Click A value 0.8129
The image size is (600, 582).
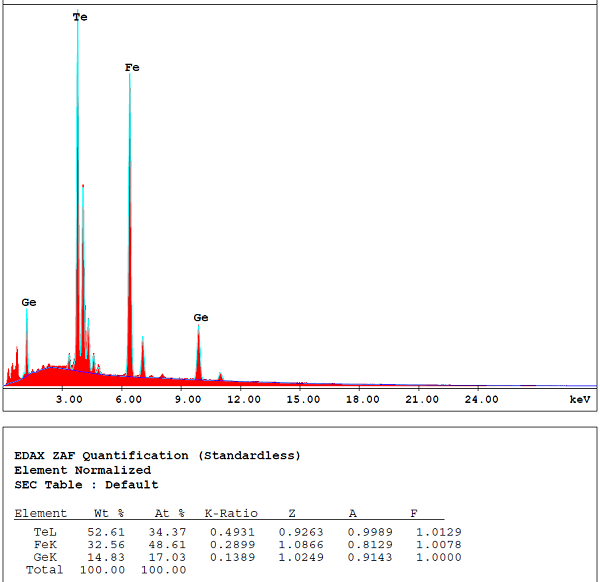370,545
